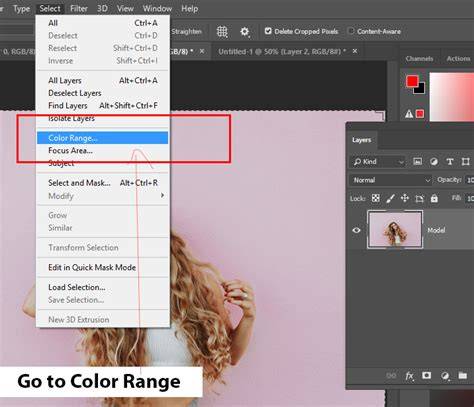Hide the Model layer with eye icon

coord(356,230)
